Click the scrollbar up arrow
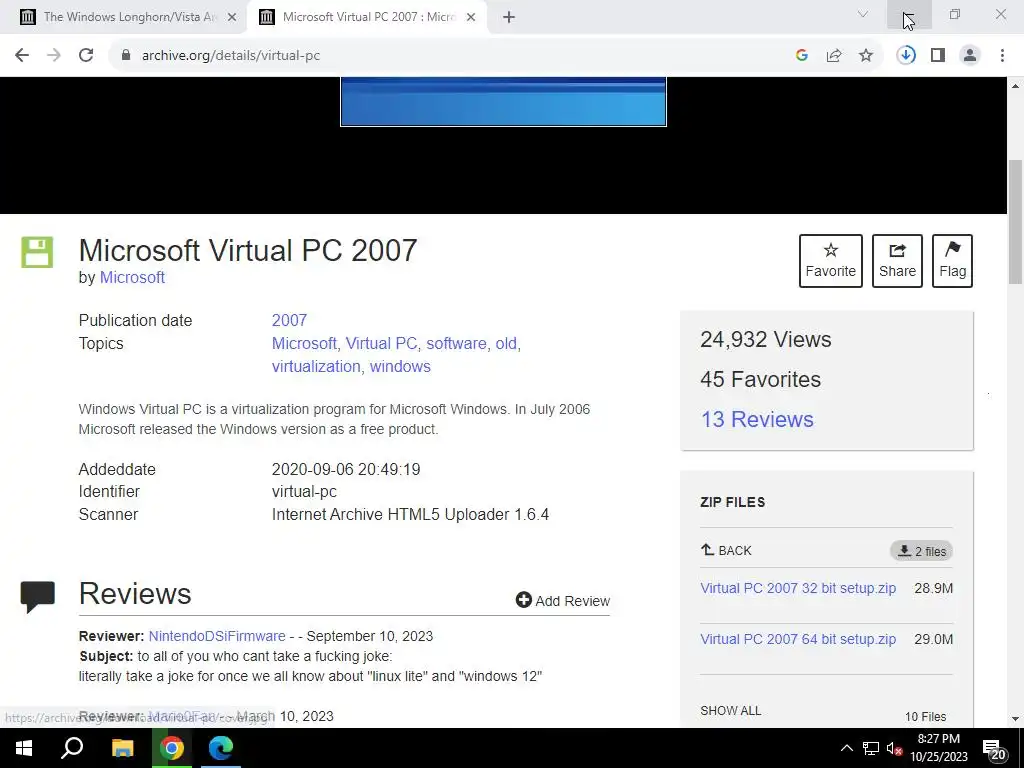The height and width of the screenshot is (768, 1024). (x=1016, y=86)
